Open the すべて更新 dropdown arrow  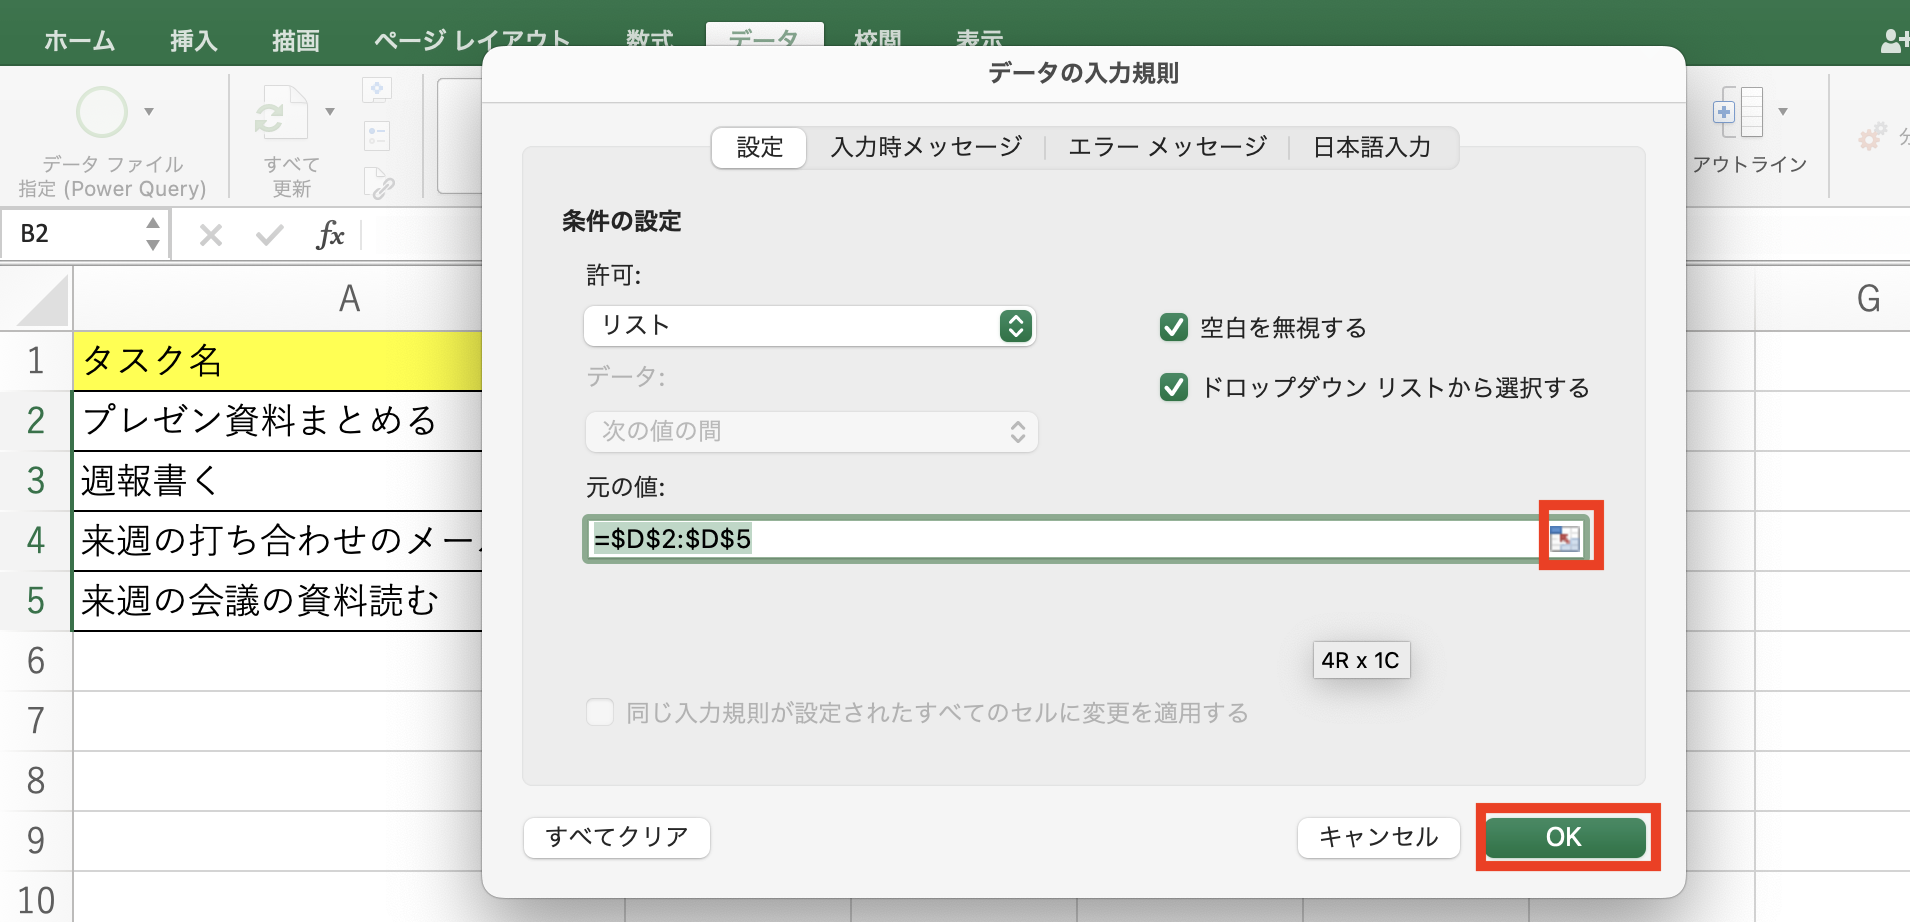point(331,113)
